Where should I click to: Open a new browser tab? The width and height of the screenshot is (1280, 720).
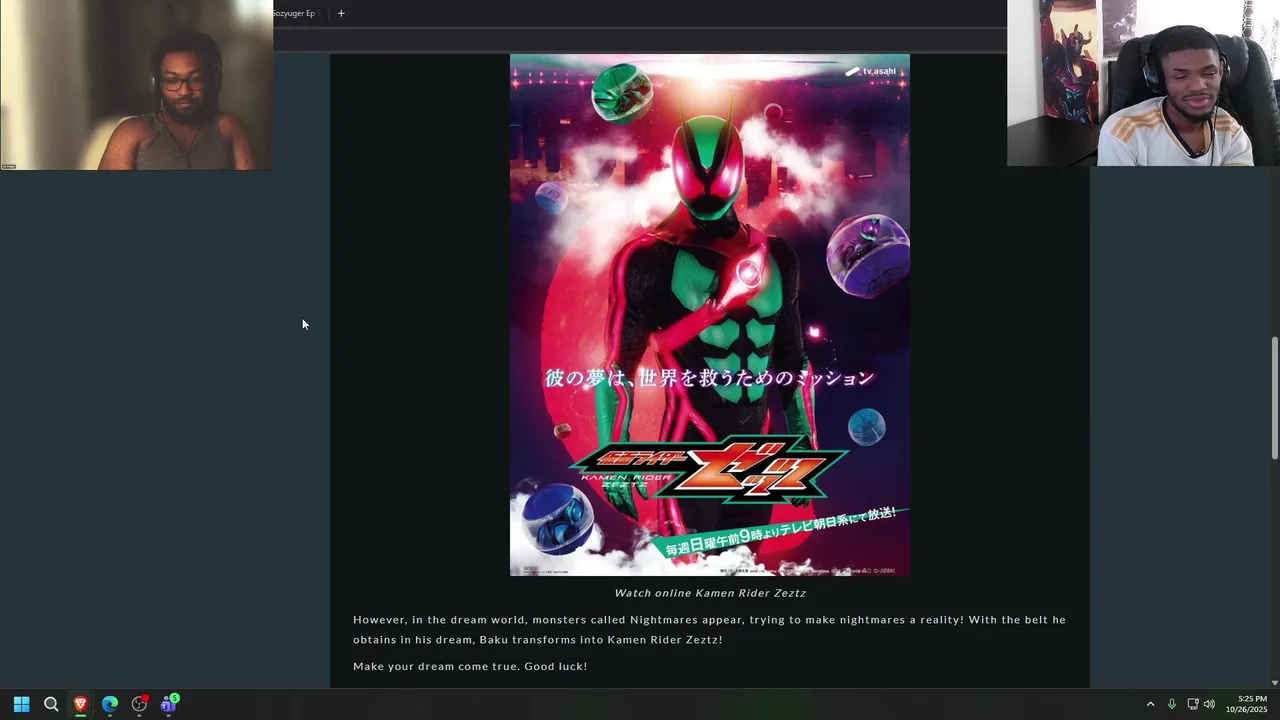click(x=341, y=13)
